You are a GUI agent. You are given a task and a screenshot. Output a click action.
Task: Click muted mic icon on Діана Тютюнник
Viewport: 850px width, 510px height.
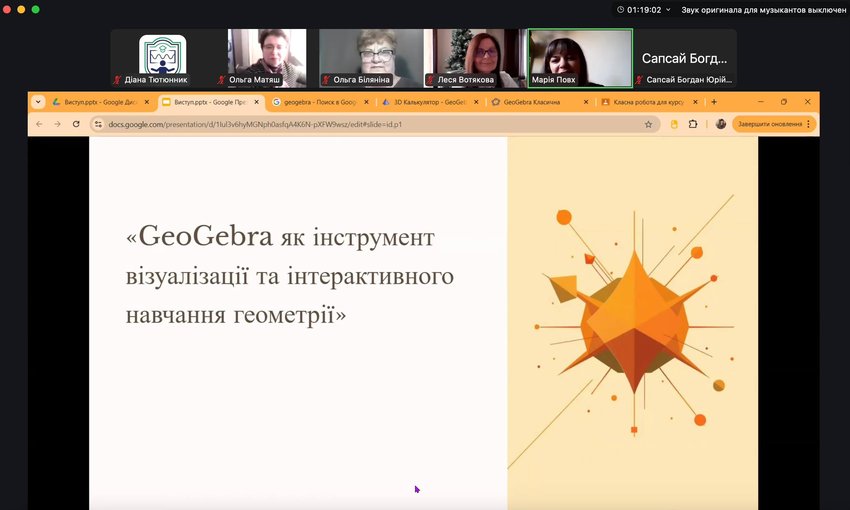(117, 80)
